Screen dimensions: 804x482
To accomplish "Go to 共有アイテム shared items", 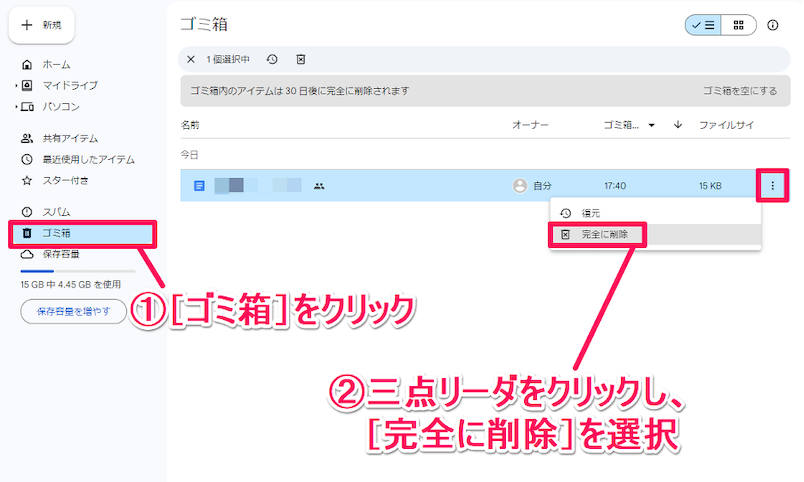I will [69, 138].
